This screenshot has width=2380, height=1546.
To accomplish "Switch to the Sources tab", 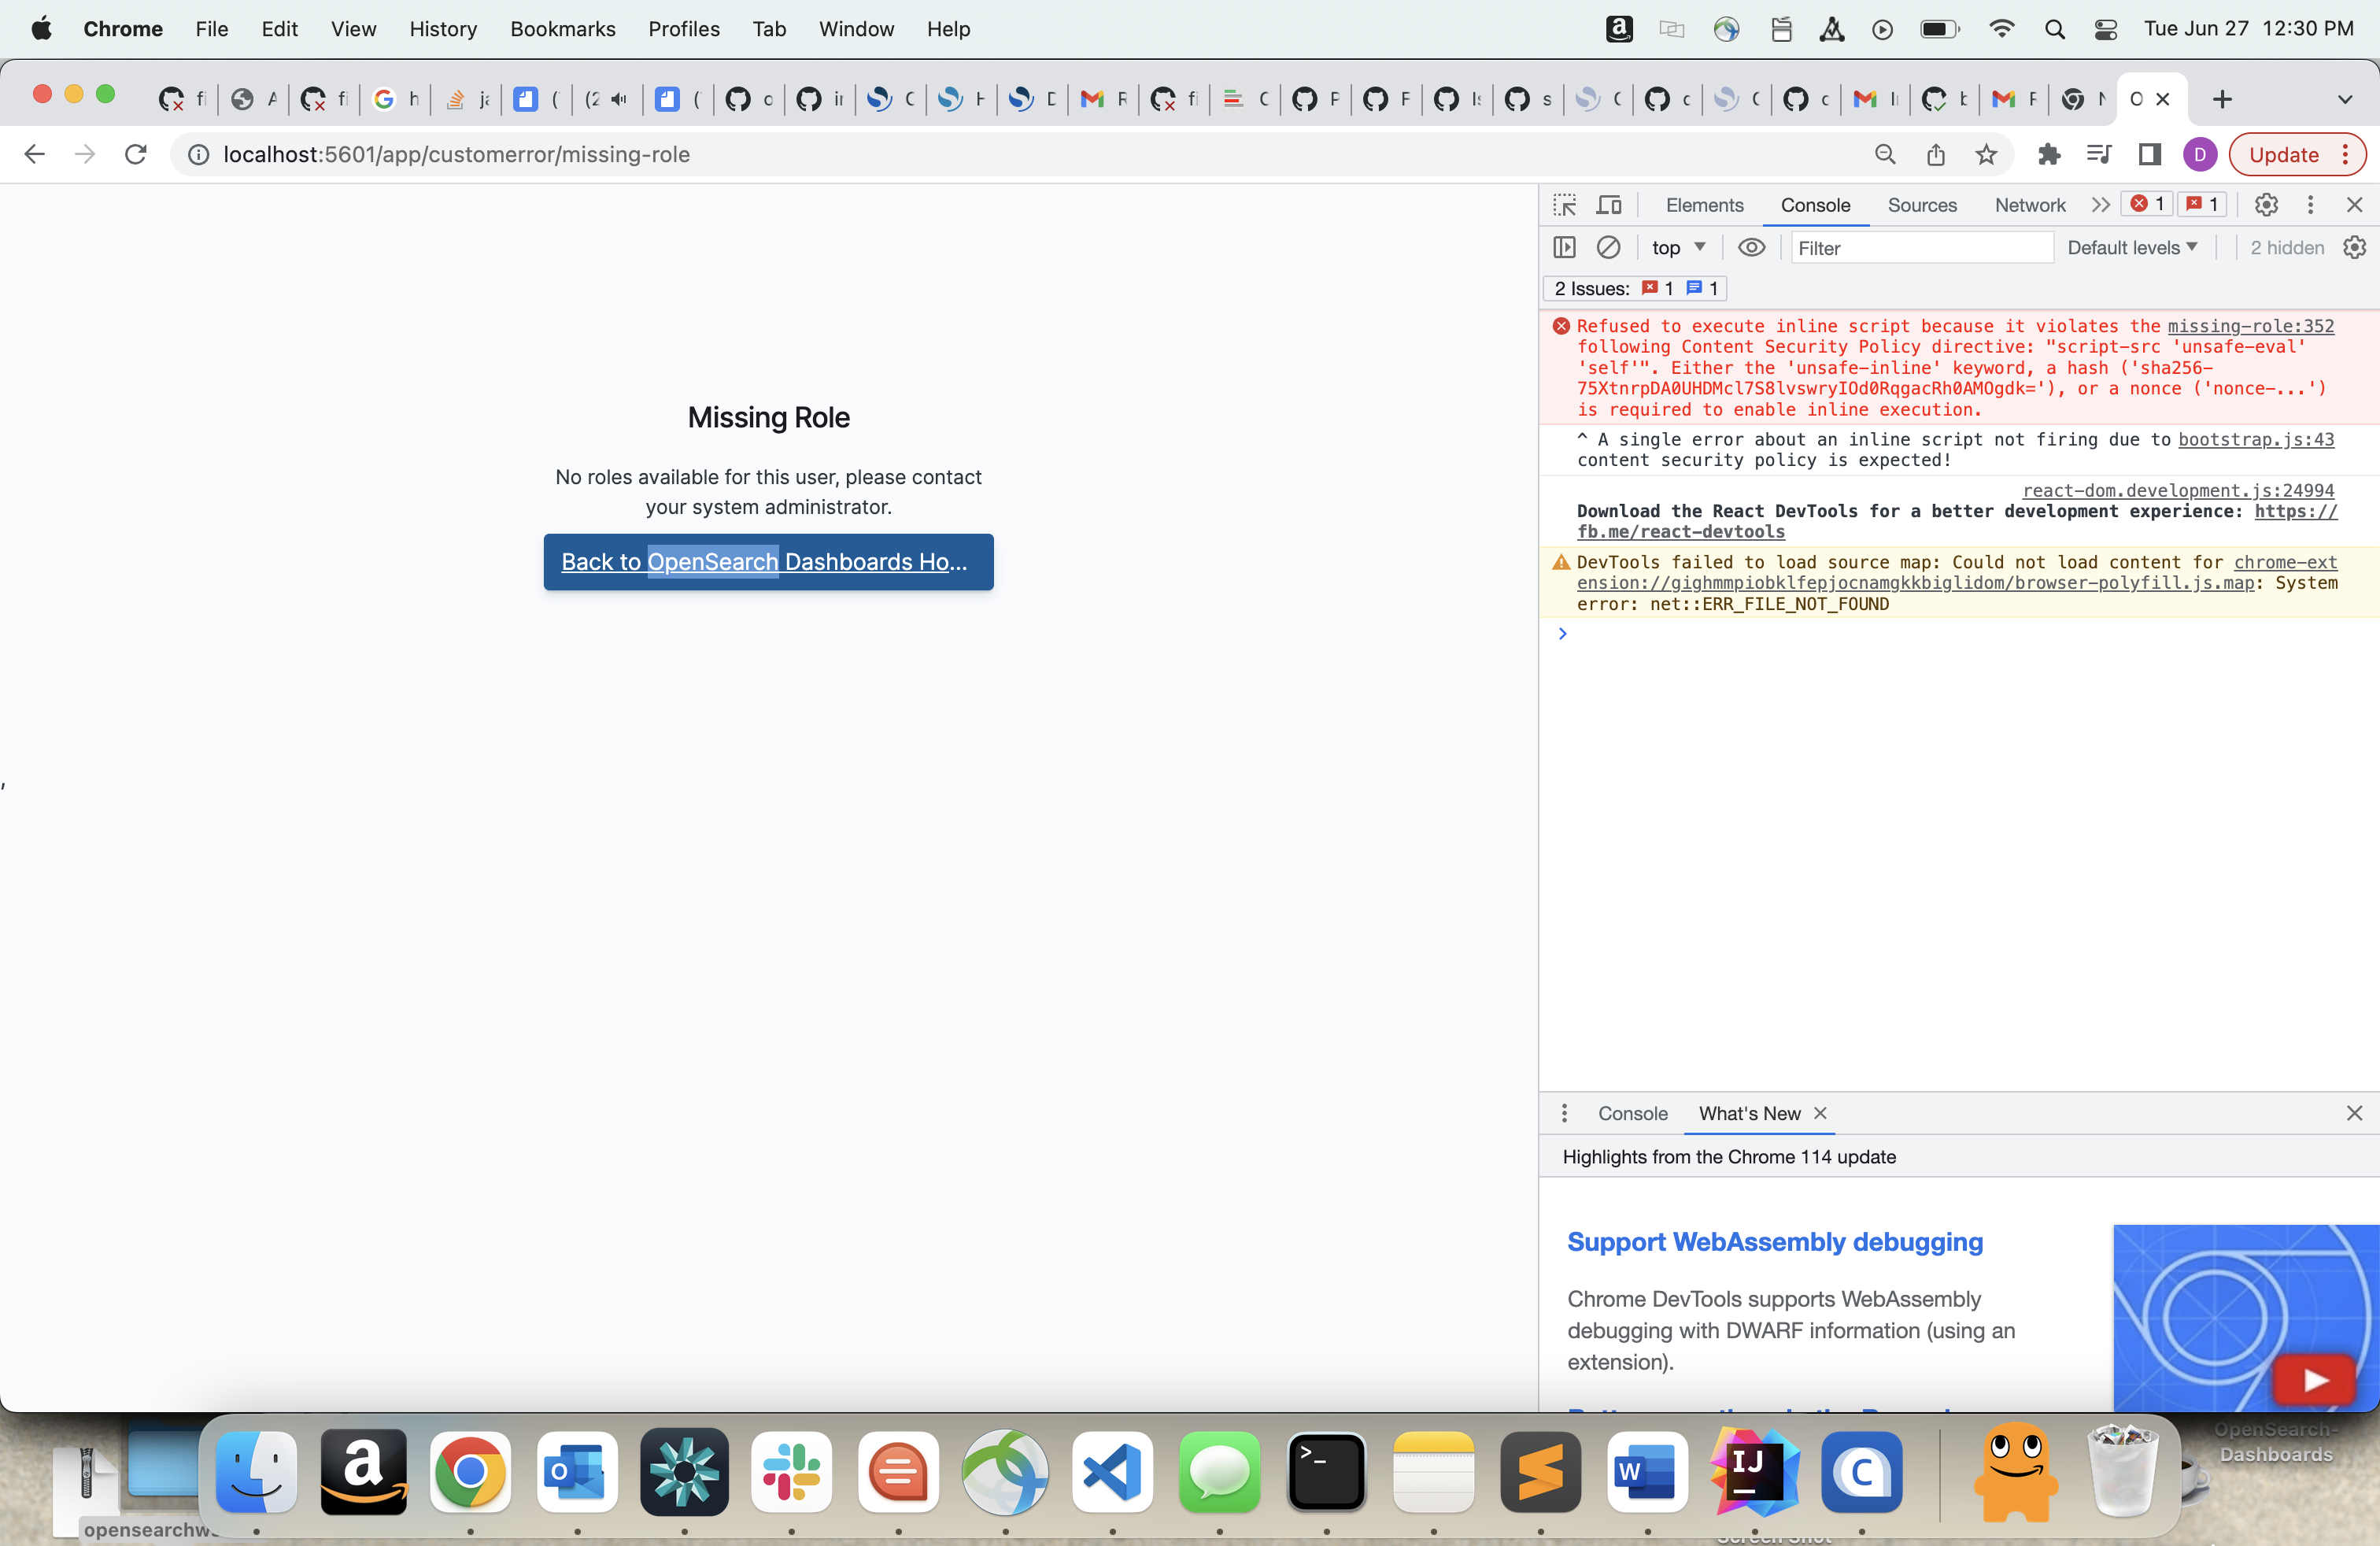I will 1922,204.
